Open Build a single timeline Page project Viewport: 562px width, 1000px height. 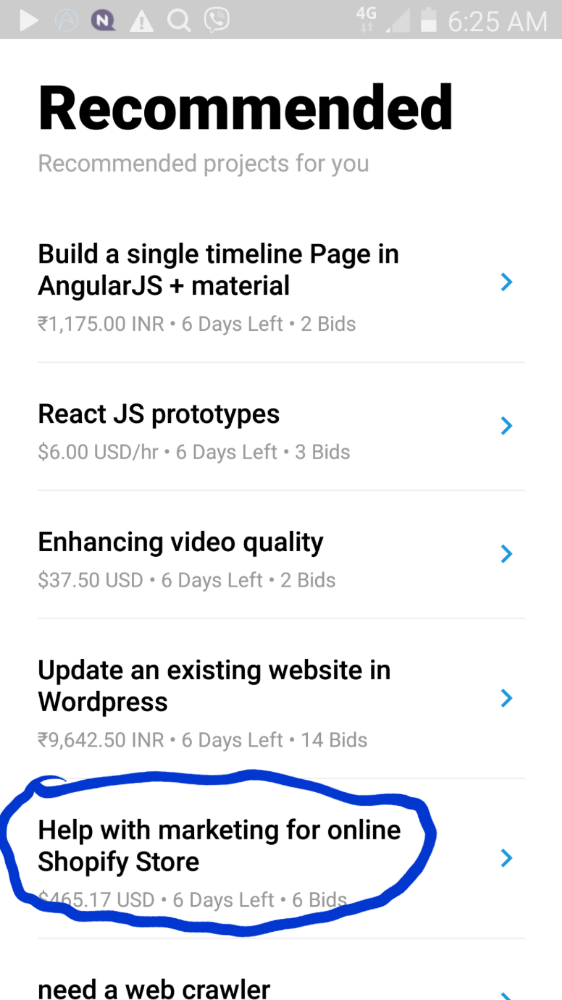[281, 288]
